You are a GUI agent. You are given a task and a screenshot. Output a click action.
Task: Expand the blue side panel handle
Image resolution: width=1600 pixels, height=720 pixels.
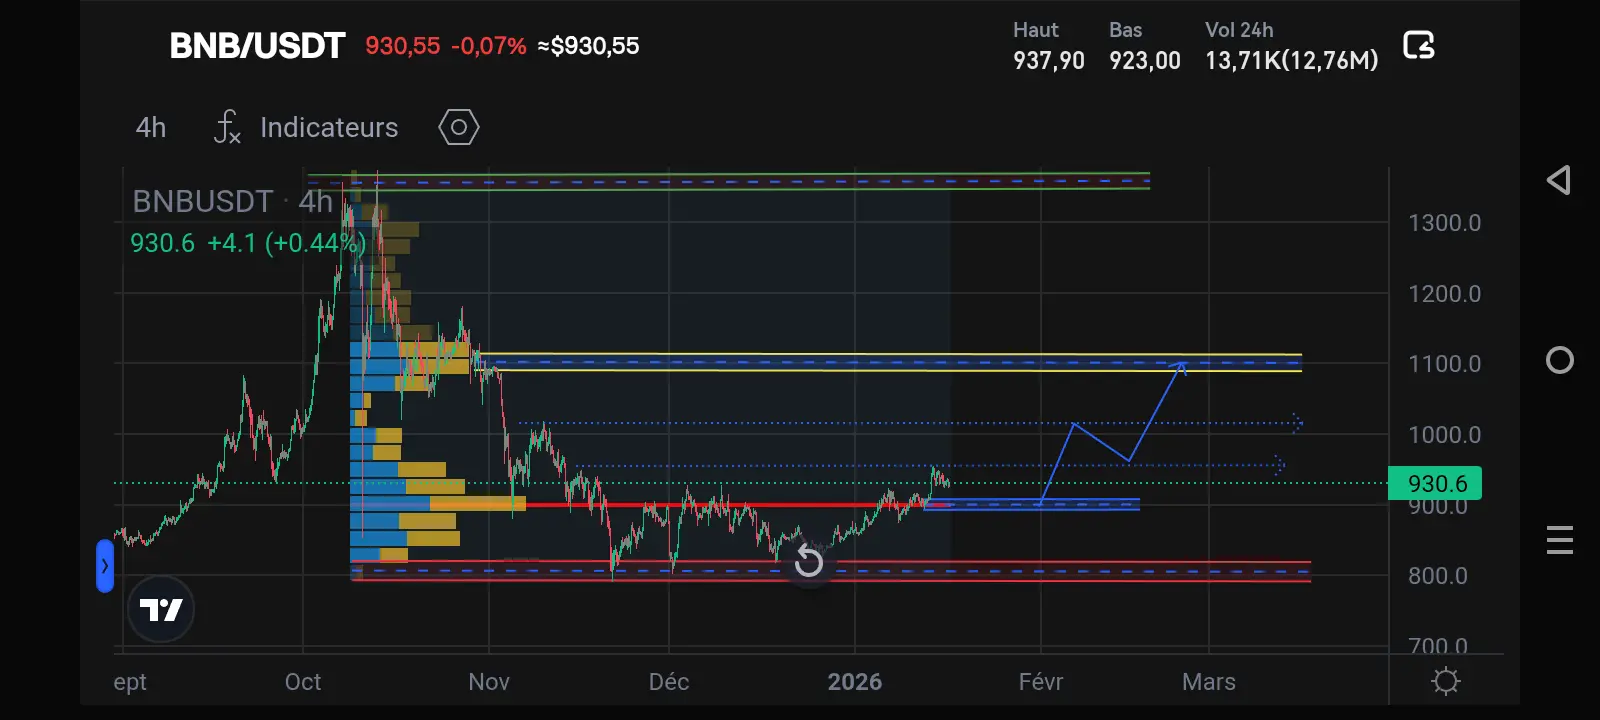105,566
